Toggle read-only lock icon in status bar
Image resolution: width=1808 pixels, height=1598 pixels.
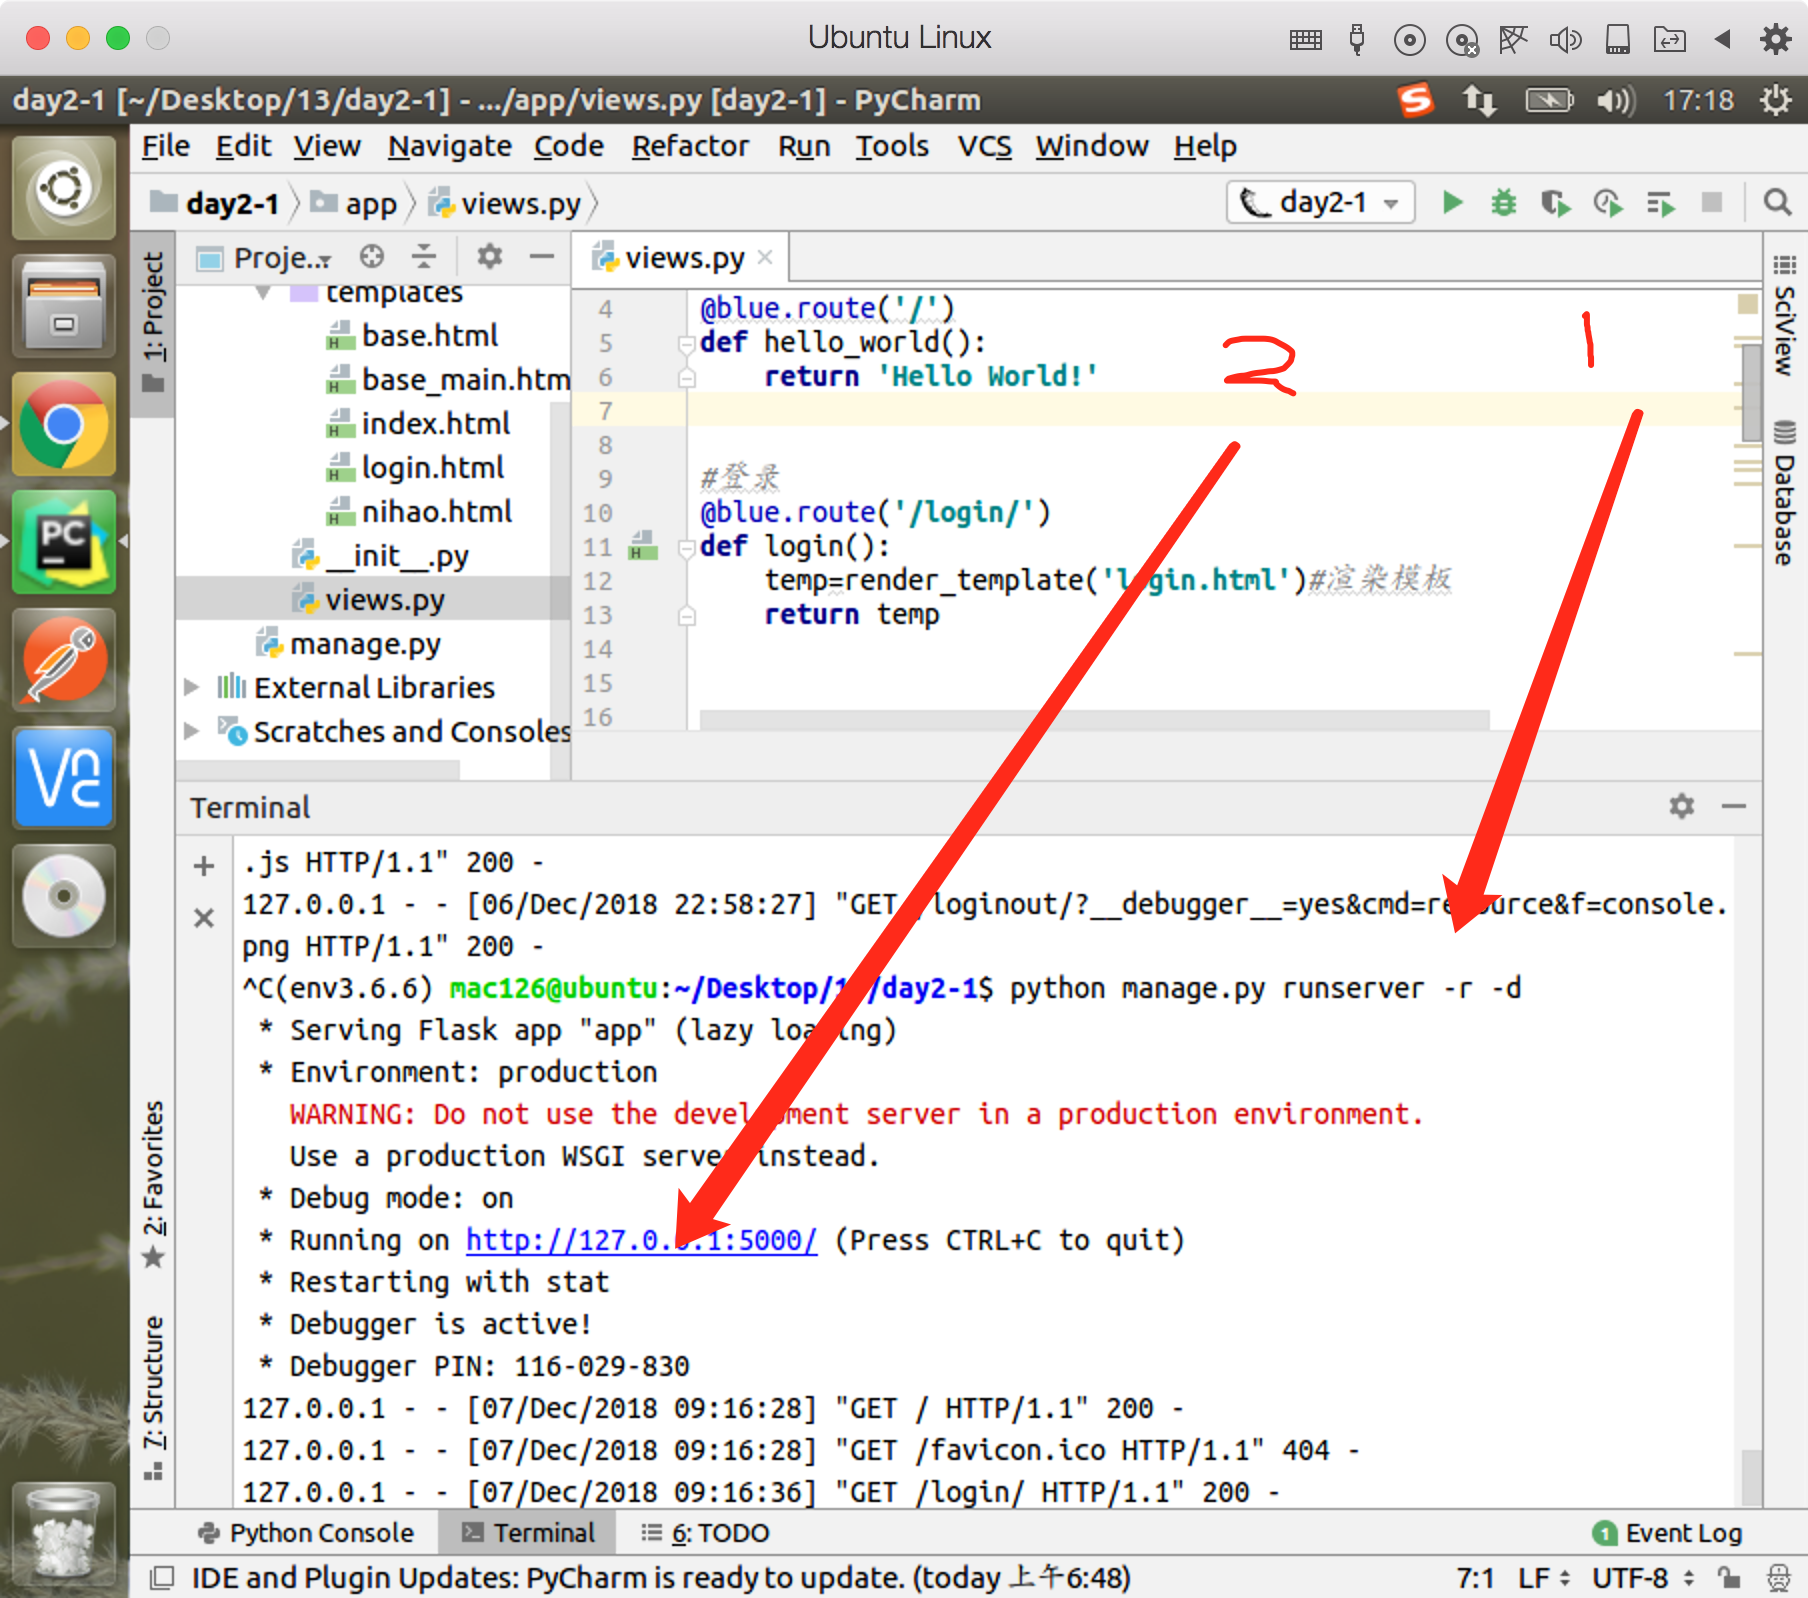point(1729,1578)
